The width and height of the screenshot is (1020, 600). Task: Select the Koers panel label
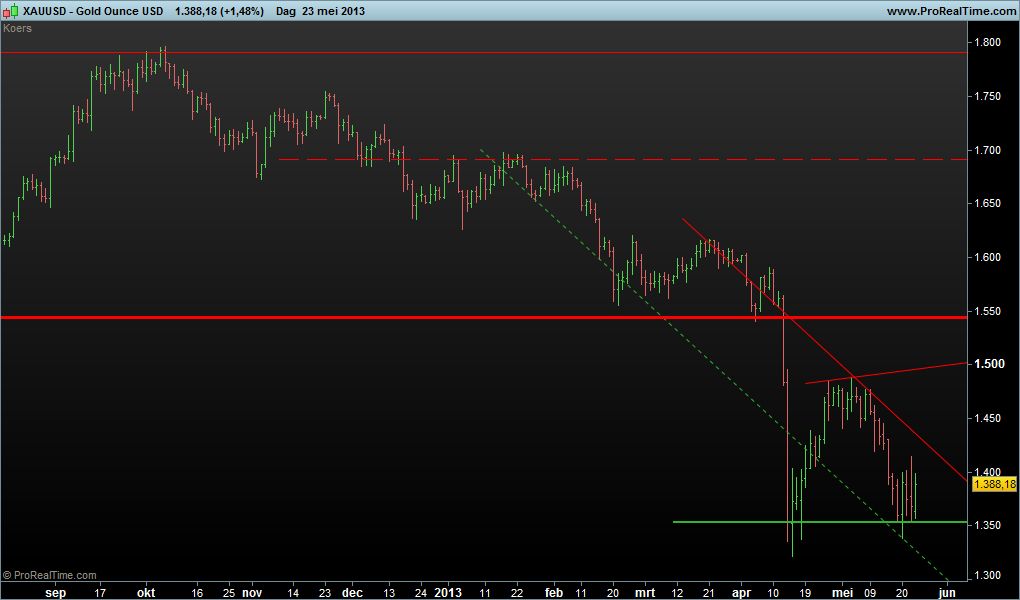pyautogui.click(x=17, y=28)
